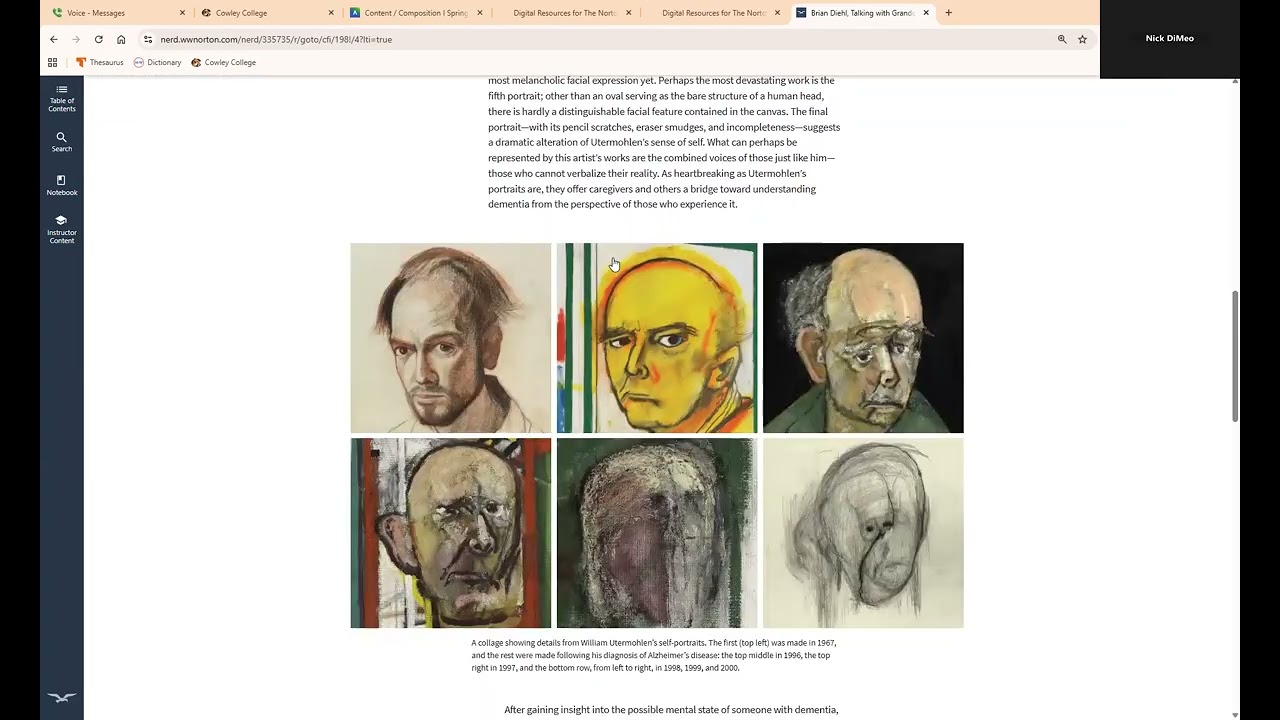The width and height of the screenshot is (1280, 720).
Task: Open the Thesaurus bookmark
Action: (x=100, y=62)
